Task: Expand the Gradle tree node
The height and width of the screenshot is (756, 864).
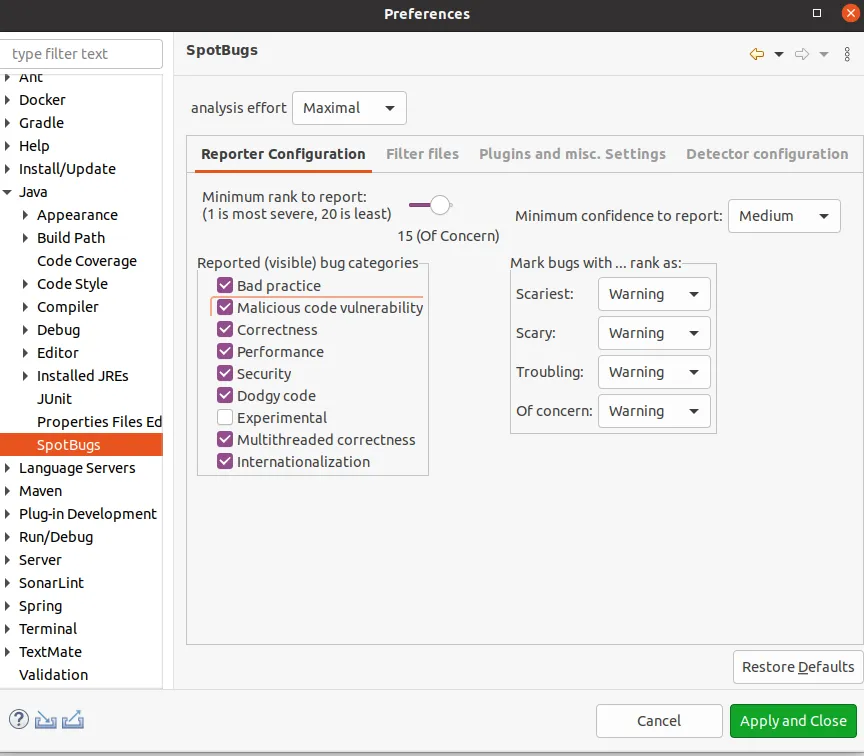Action: (x=7, y=123)
